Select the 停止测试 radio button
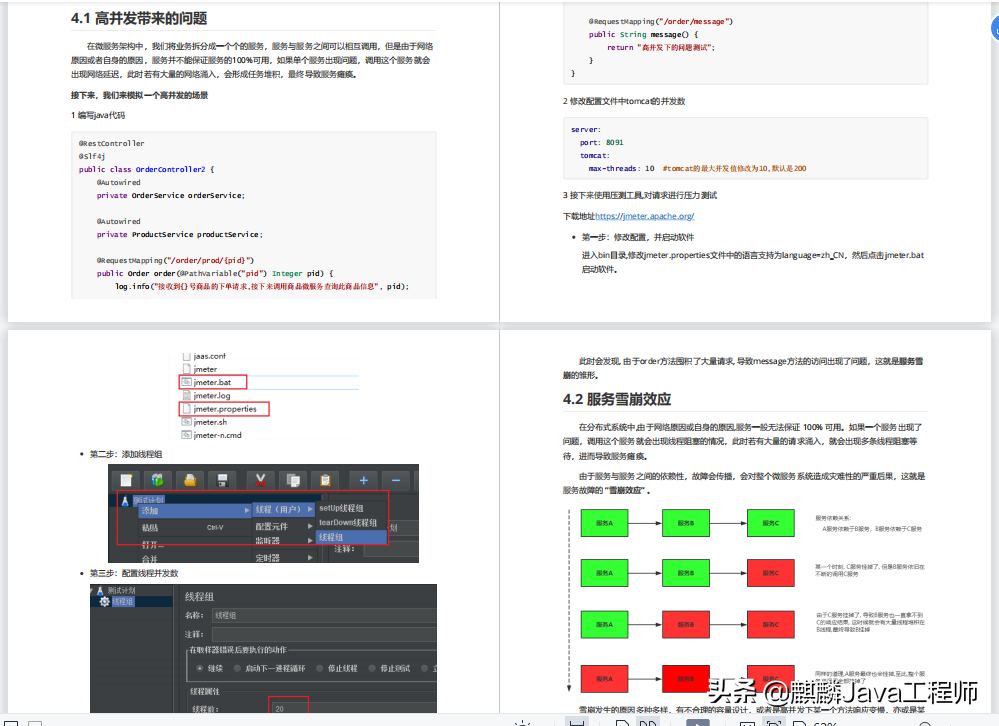The image size is (999, 726). [x=372, y=668]
